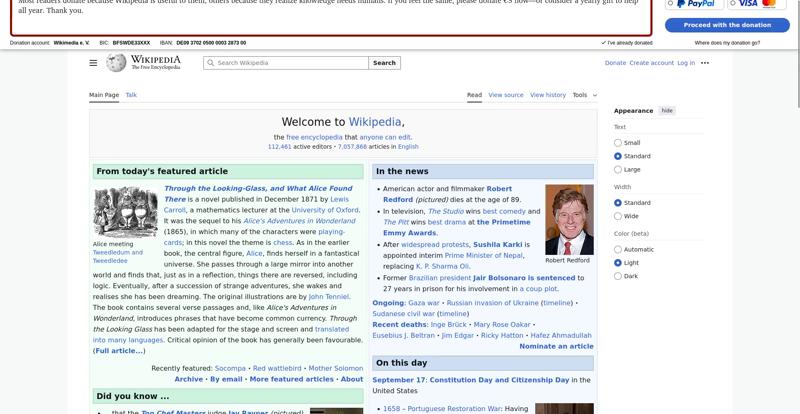Viewport: 800px width, 414px height.
Task: Open the View source tab
Action: click(x=506, y=95)
